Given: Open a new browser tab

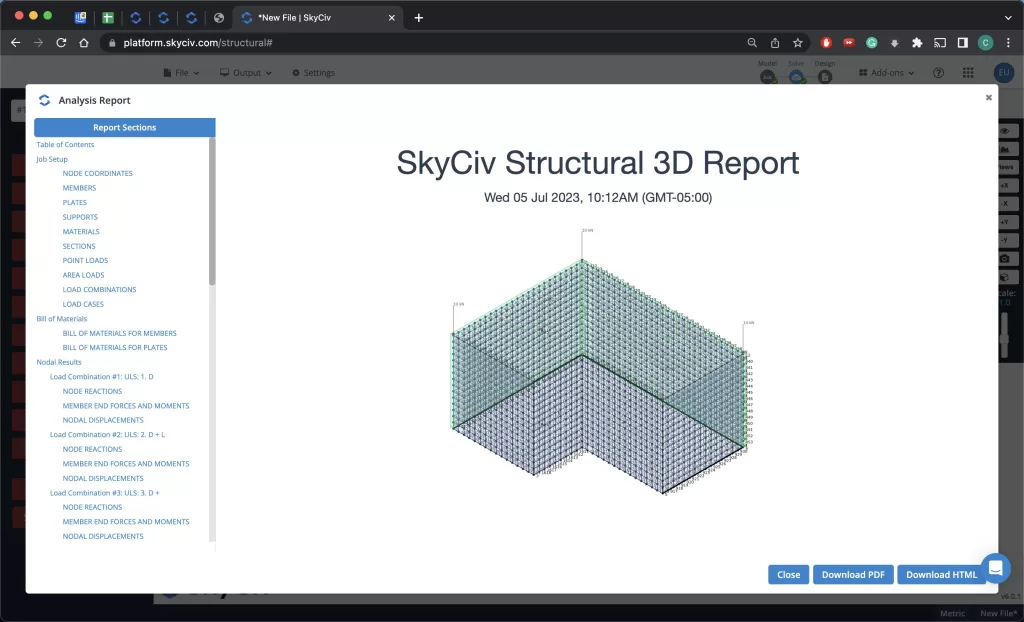Looking at the screenshot, I should [419, 18].
